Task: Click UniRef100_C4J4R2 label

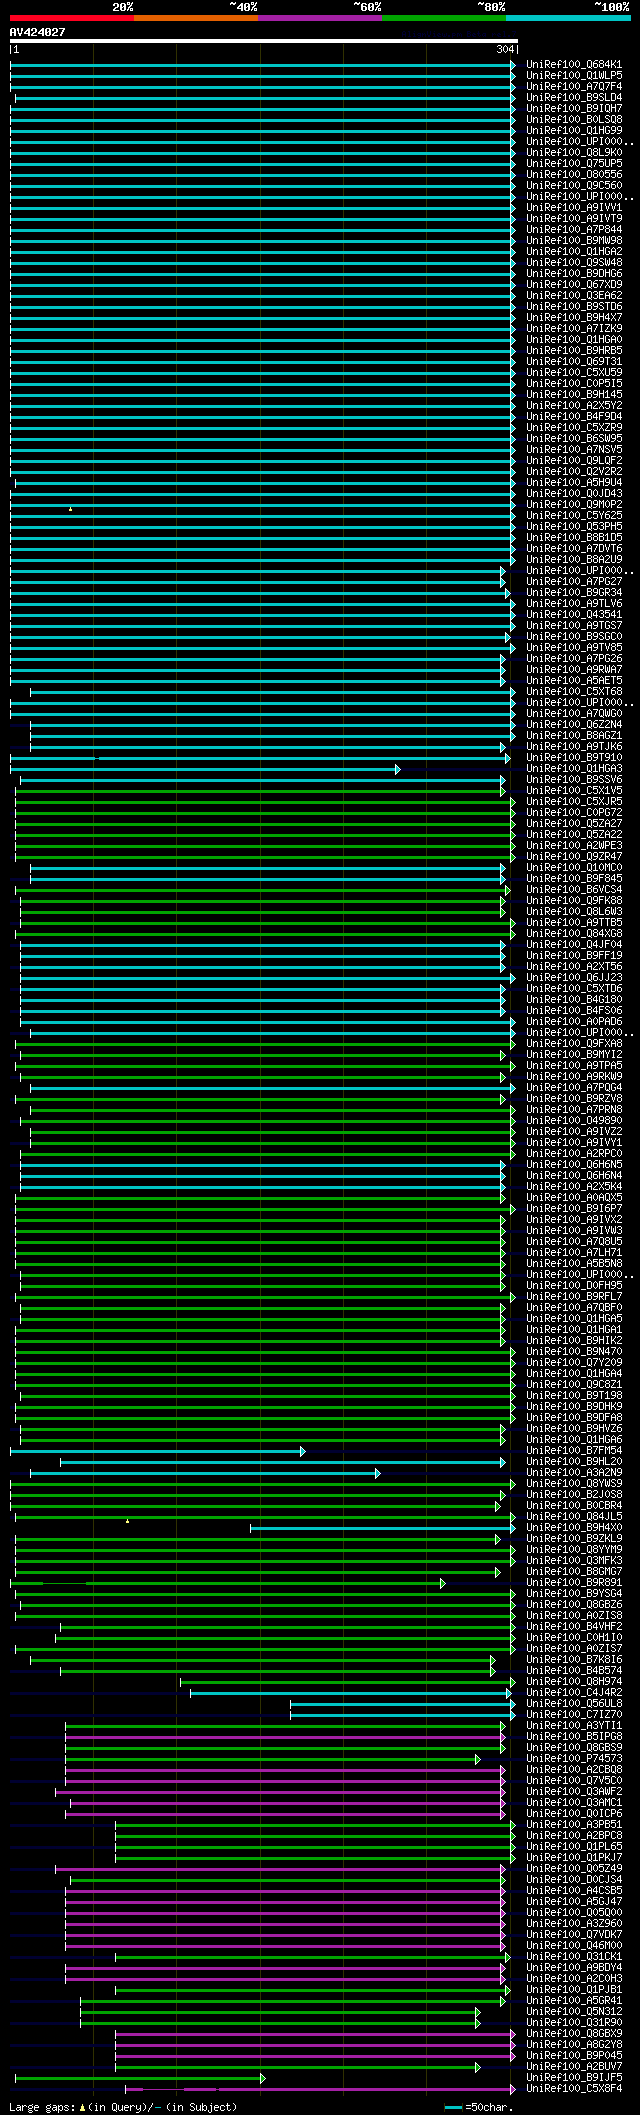Action: click(574, 1692)
